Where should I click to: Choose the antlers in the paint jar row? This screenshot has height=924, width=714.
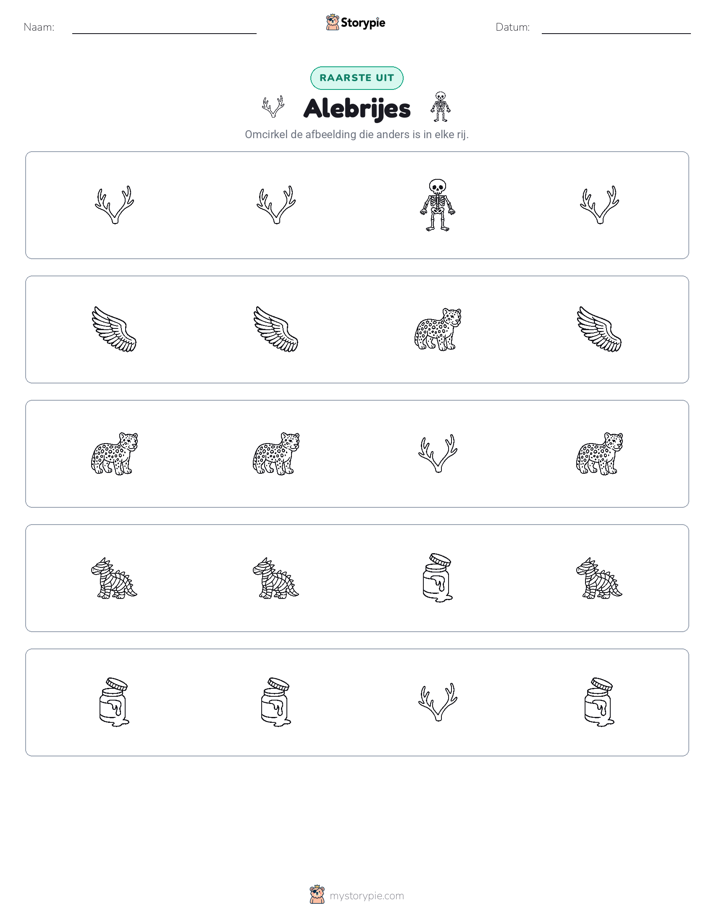(x=438, y=702)
